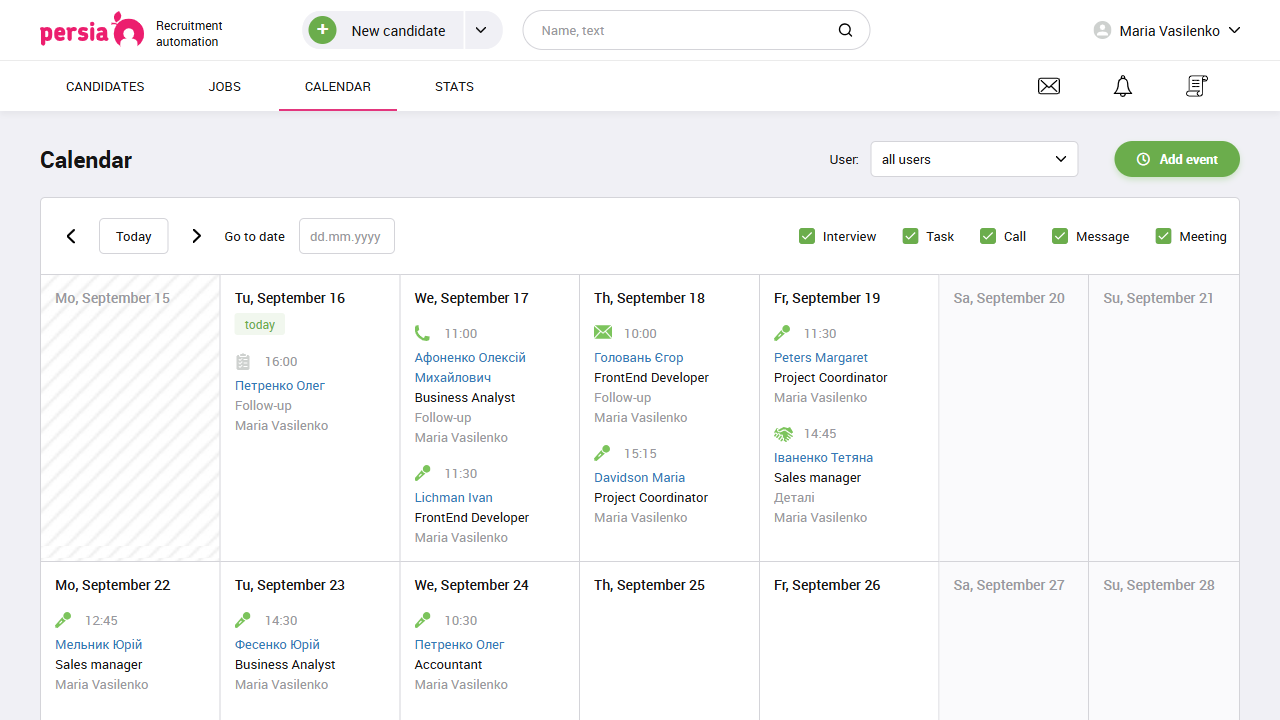This screenshot has height=720, width=1280.
Task: Open the Maria Vasilenko account menu
Action: click(1166, 30)
